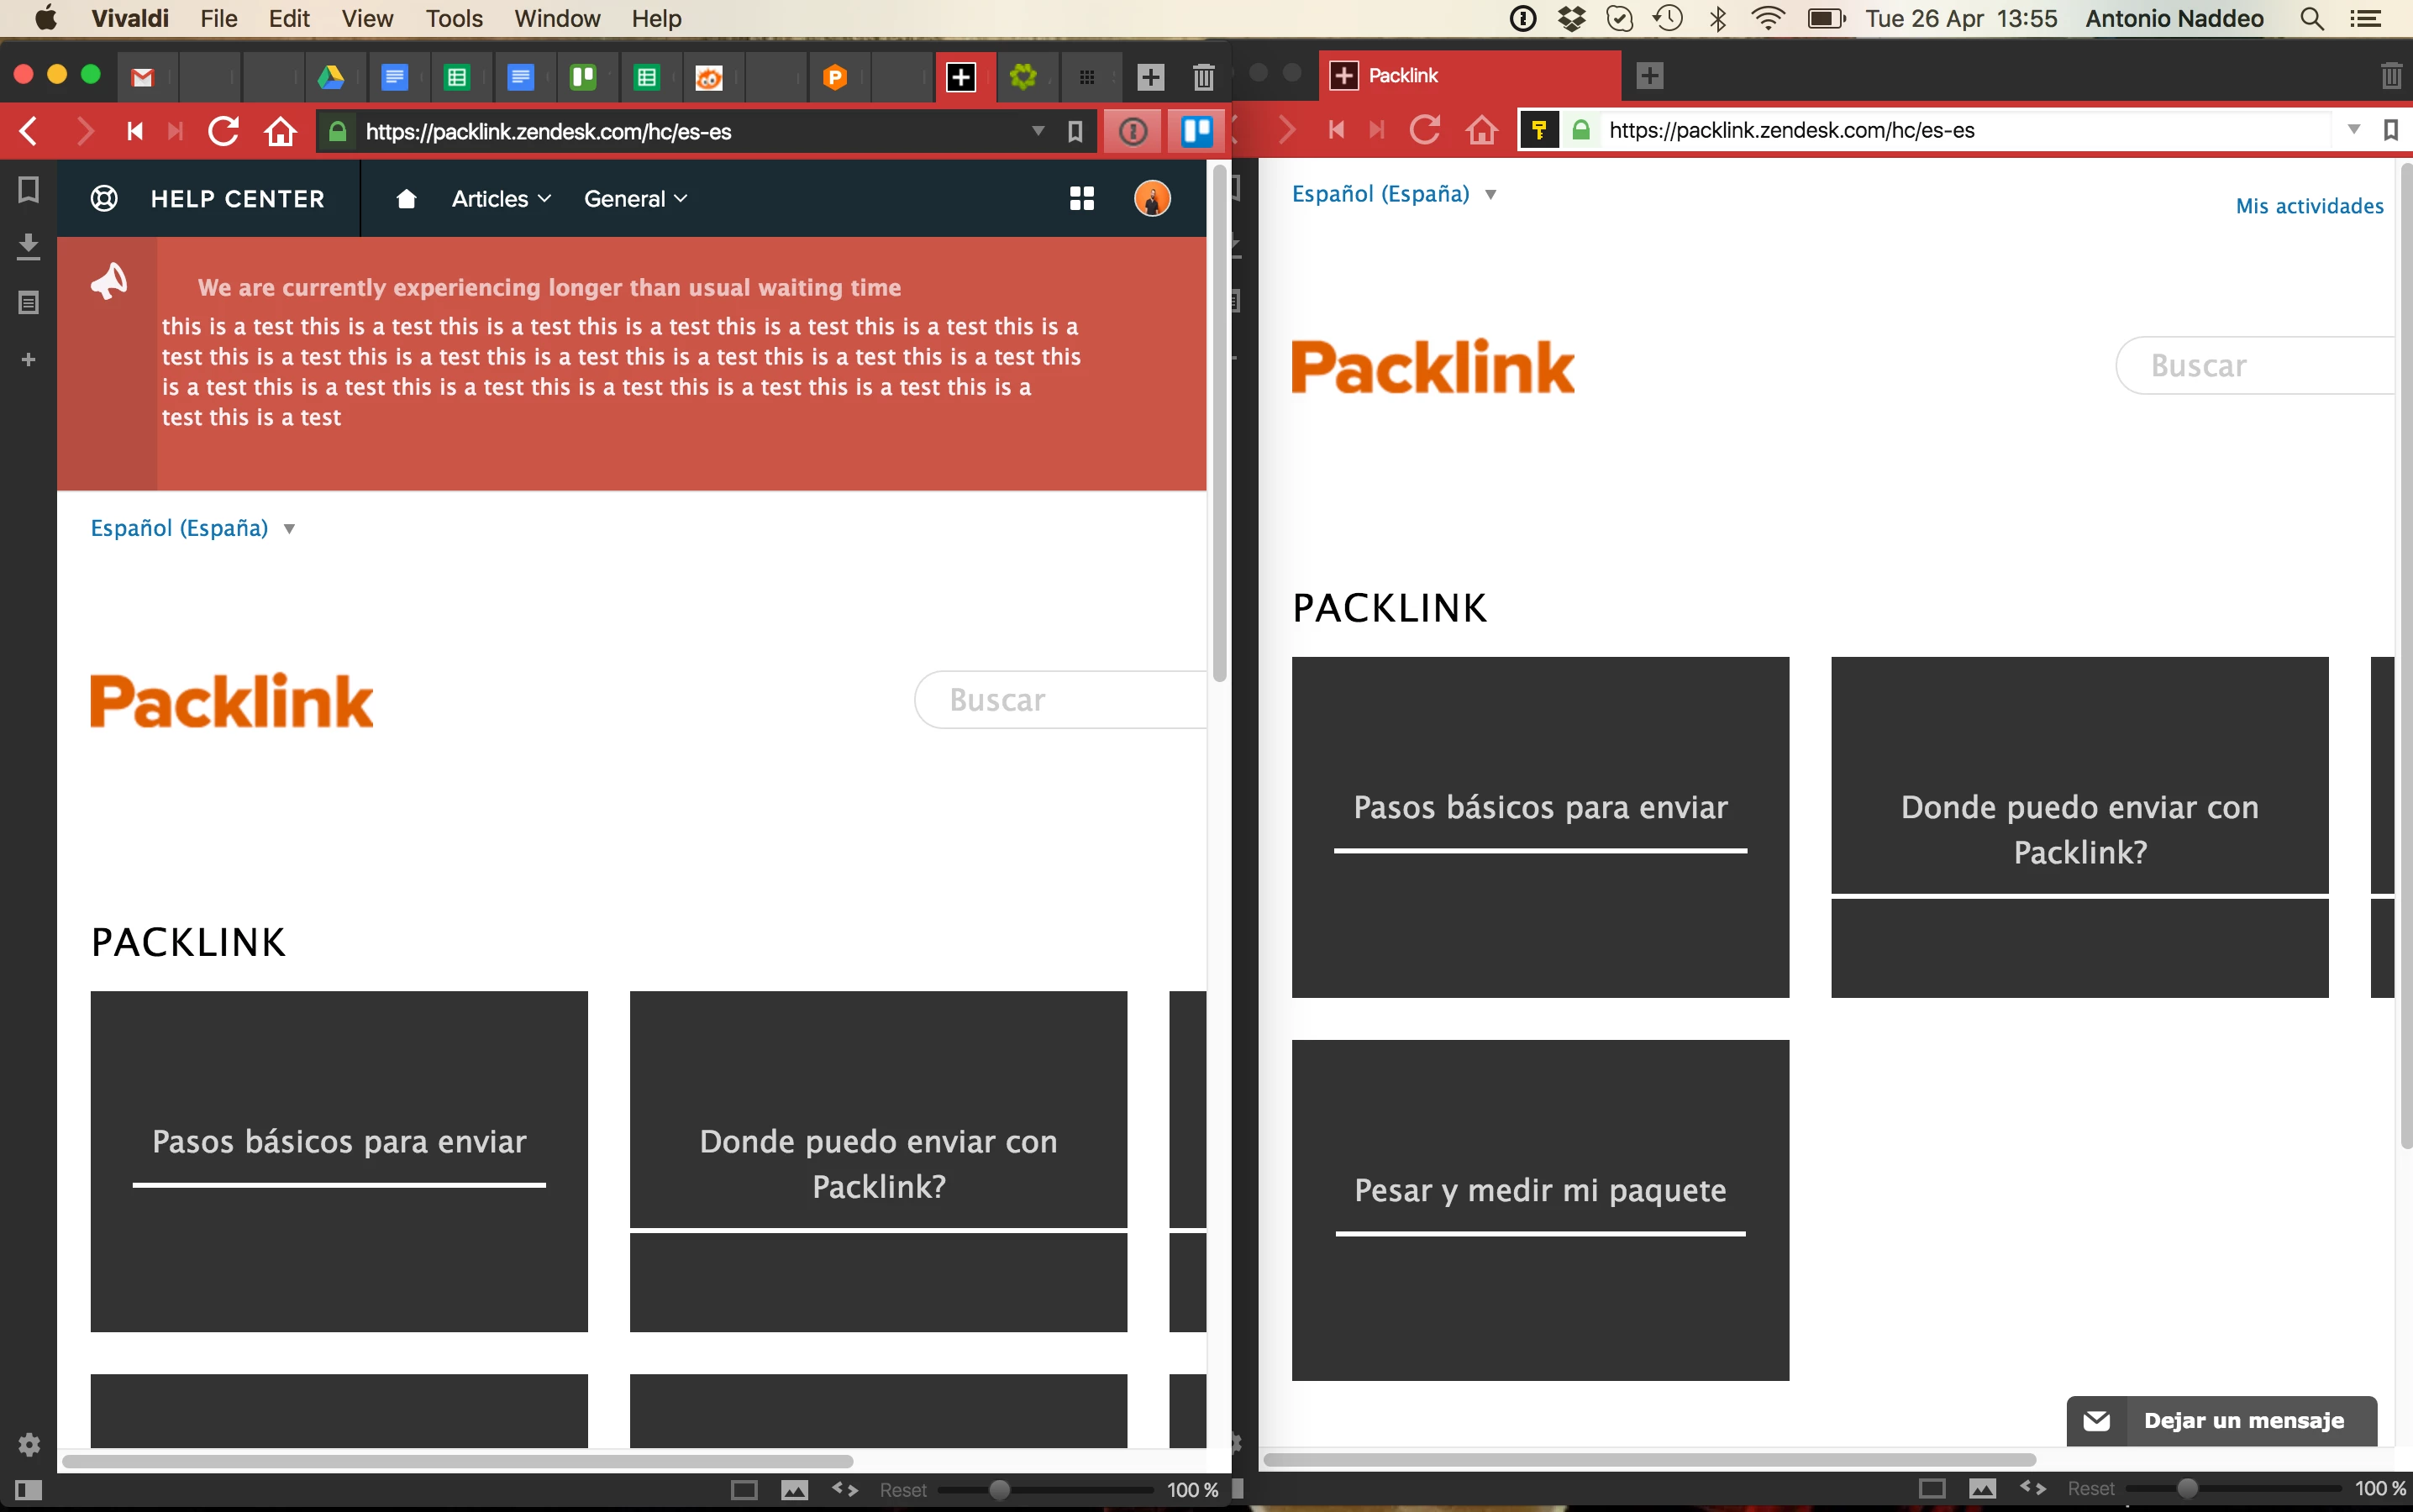
Task: Open the notes panel icon
Action: [28, 302]
